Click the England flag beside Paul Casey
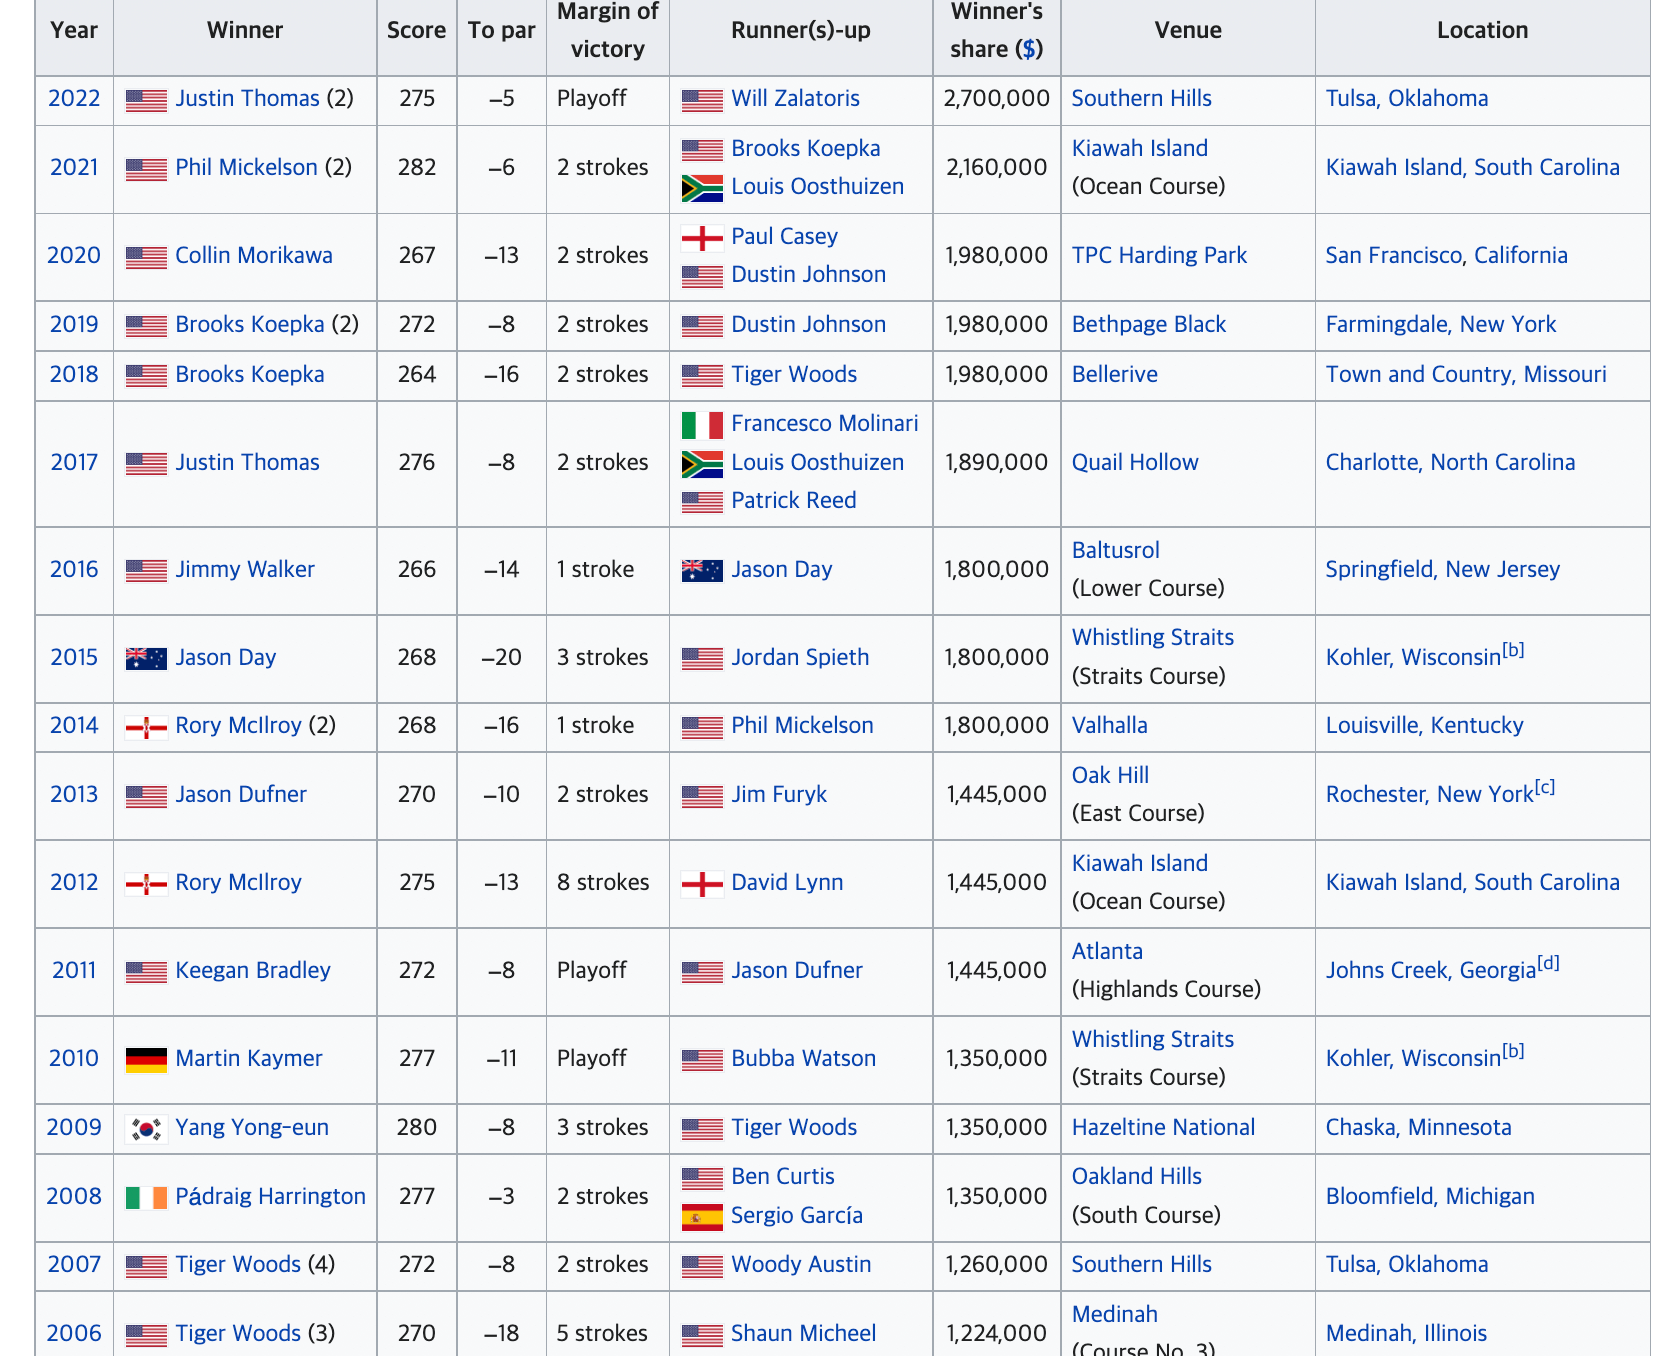1674x1356 pixels. [x=702, y=238]
